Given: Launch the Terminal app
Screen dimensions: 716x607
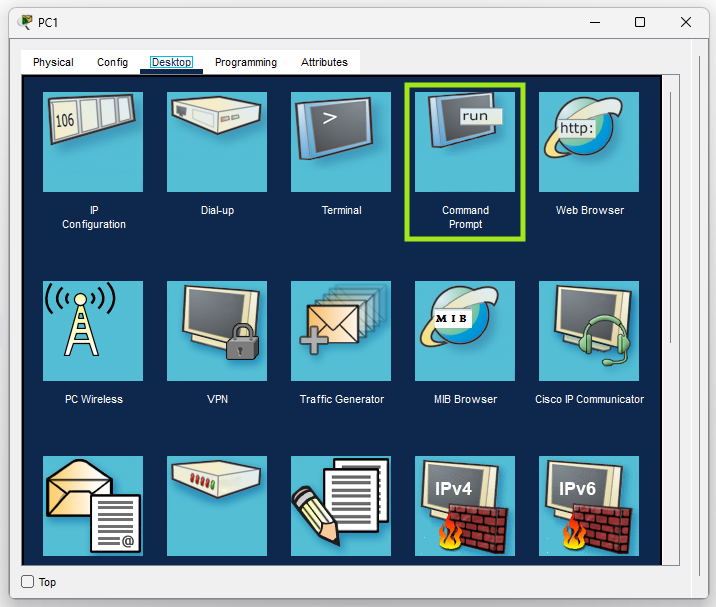Looking at the screenshot, I should pyautogui.click(x=341, y=142).
